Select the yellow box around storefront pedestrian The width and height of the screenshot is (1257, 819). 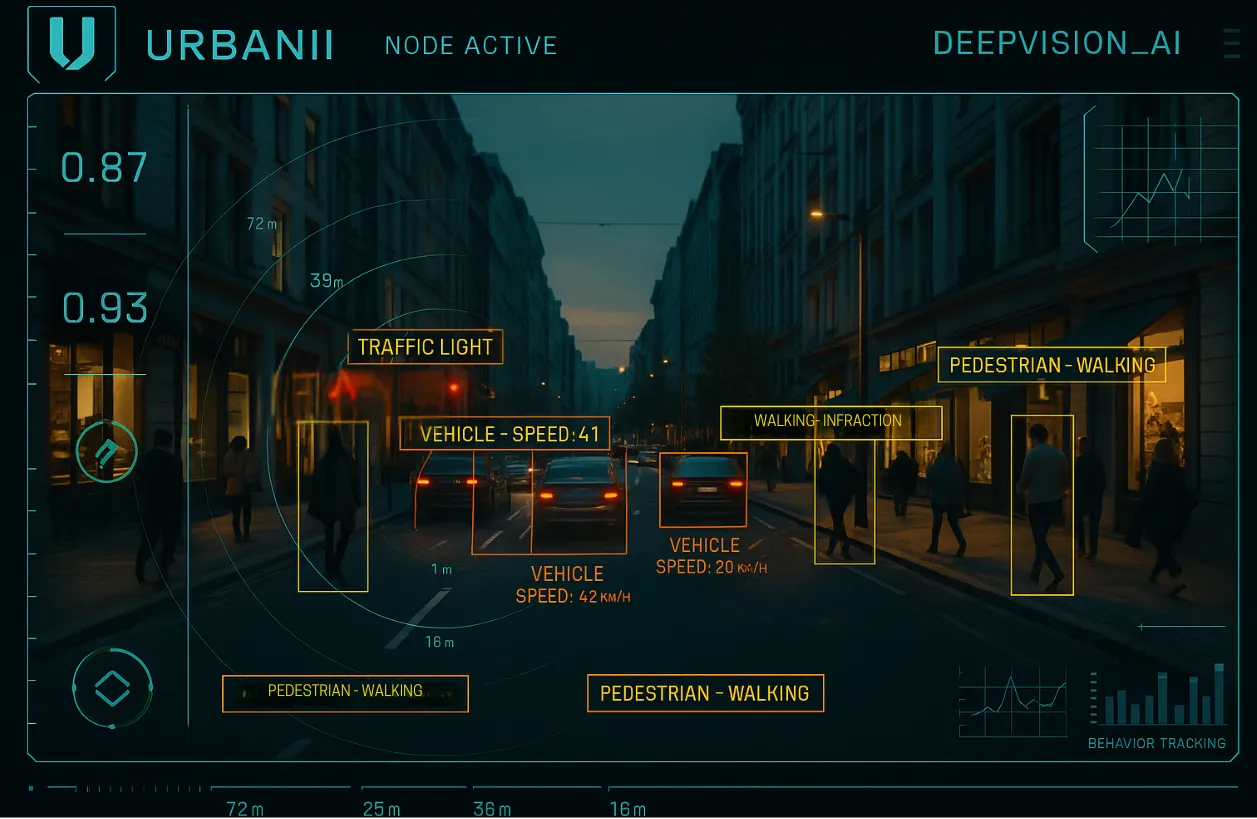click(x=1042, y=505)
